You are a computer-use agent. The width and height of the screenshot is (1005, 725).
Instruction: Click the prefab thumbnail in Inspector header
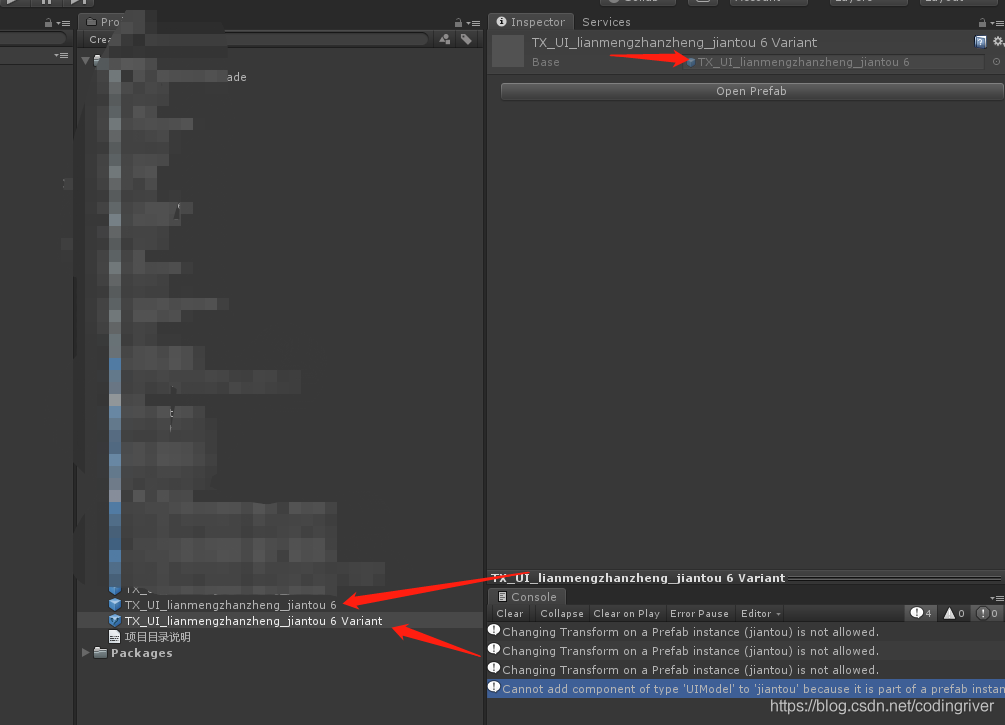[508, 51]
